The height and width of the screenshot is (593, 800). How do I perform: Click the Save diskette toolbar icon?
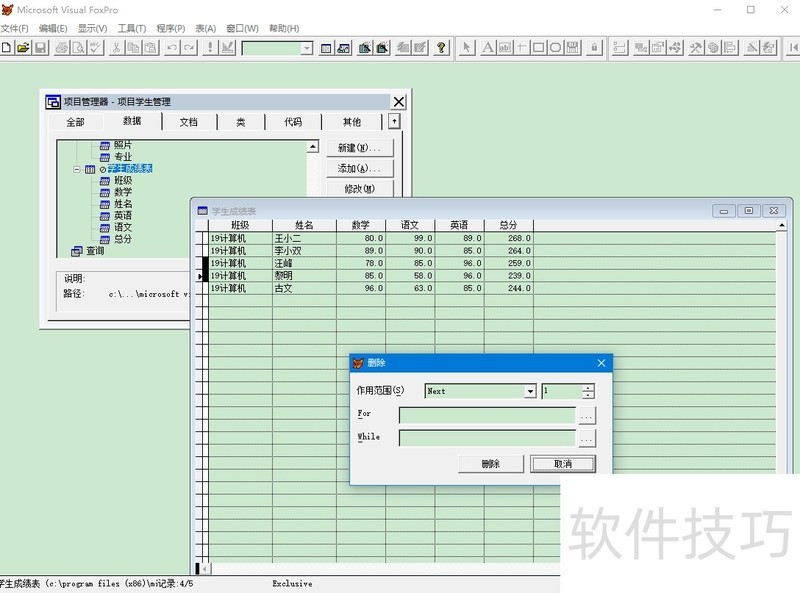[x=40, y=48]
